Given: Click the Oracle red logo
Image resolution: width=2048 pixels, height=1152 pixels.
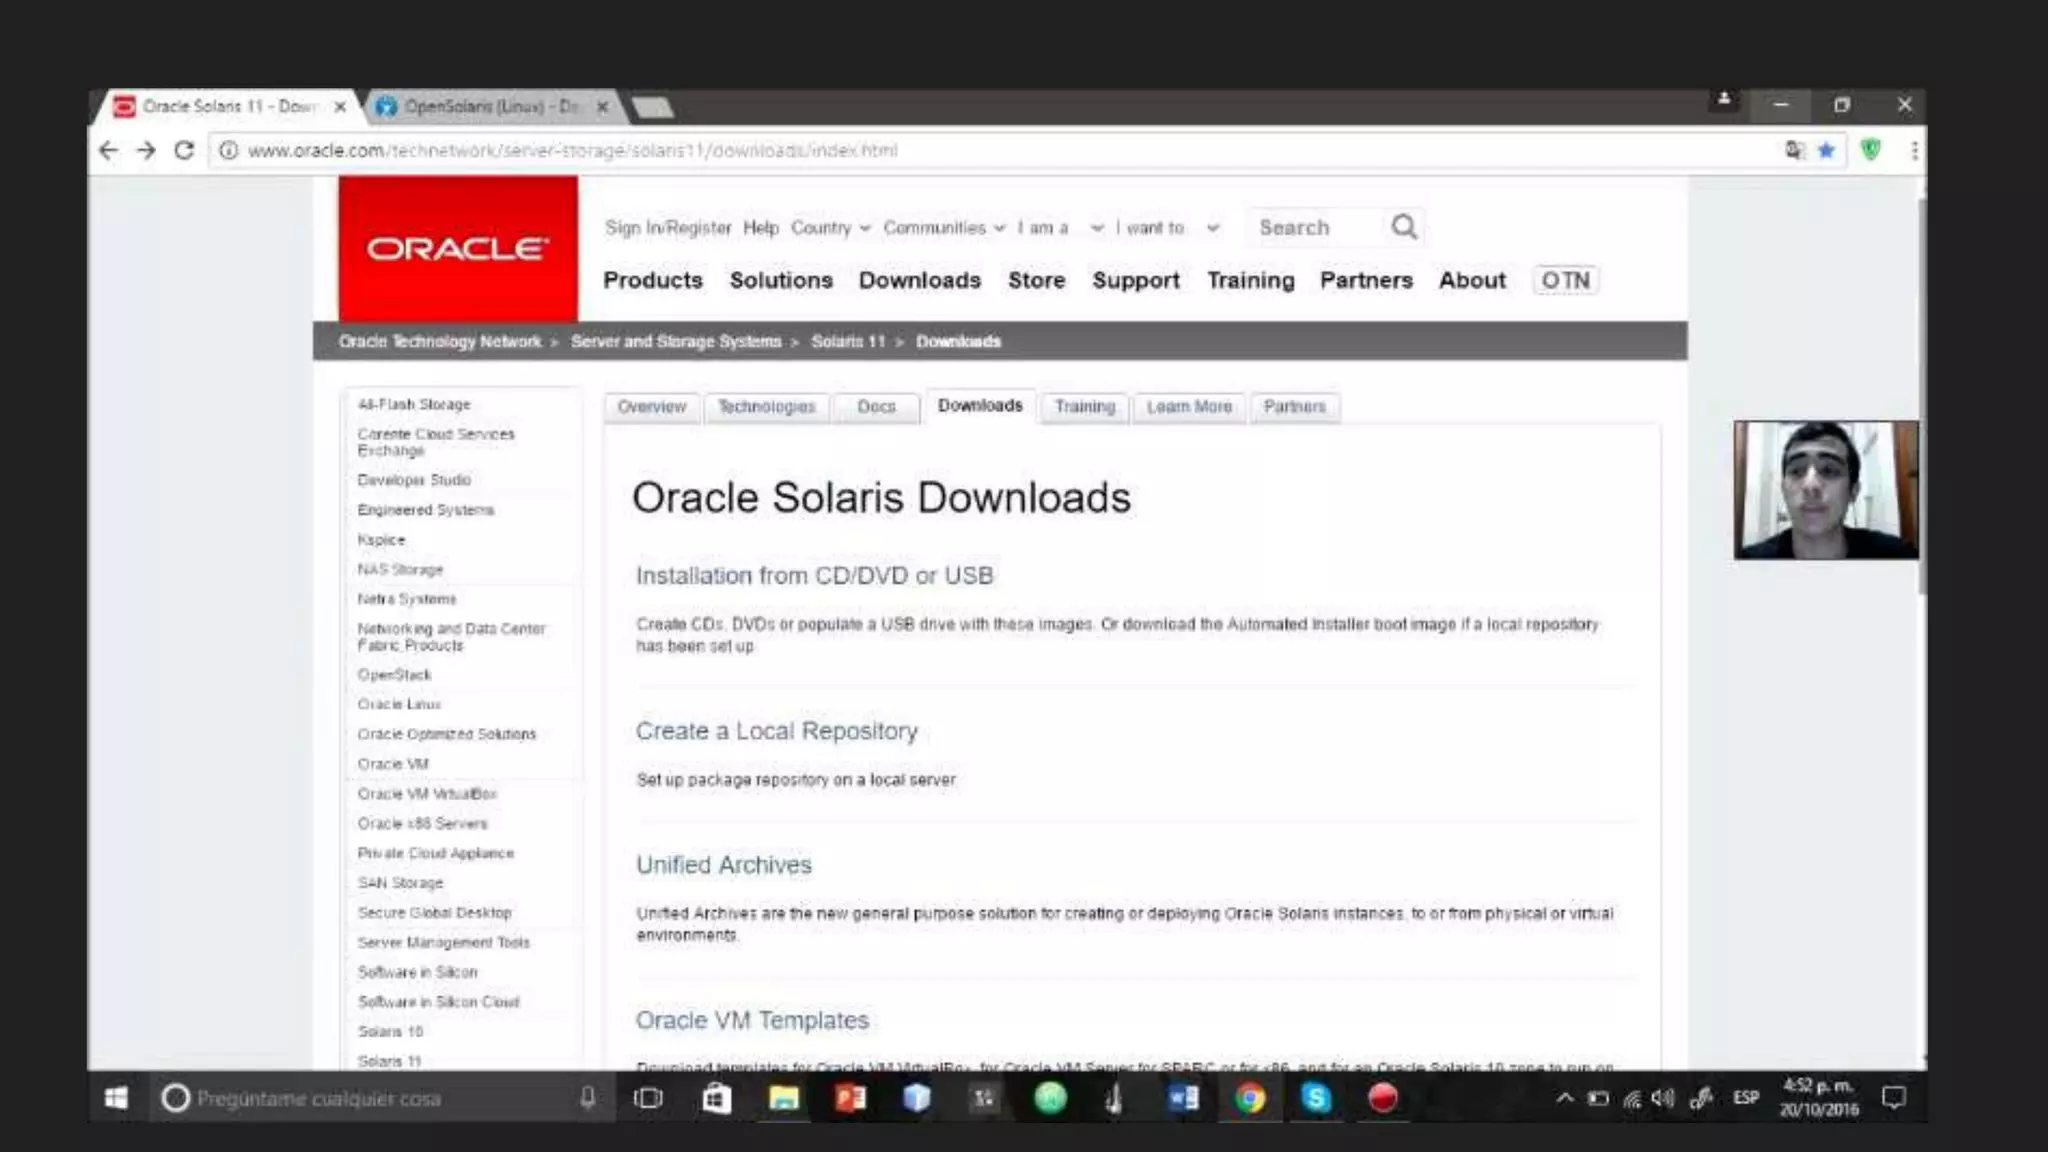Looking at the screenshot, I should click(457, 248).
